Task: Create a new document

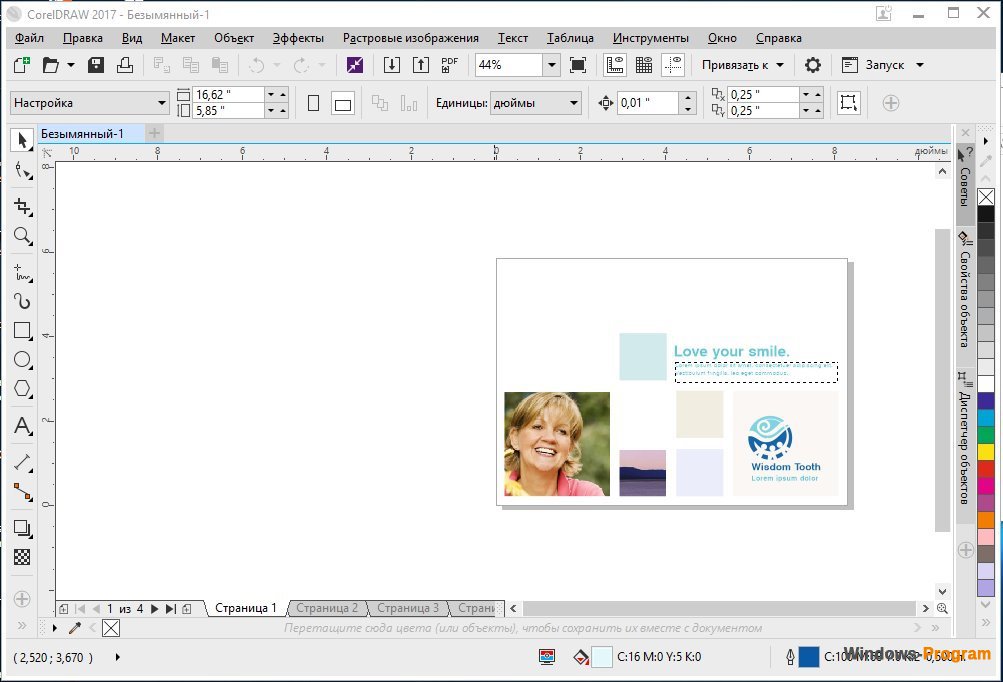Action: point(22,65)
